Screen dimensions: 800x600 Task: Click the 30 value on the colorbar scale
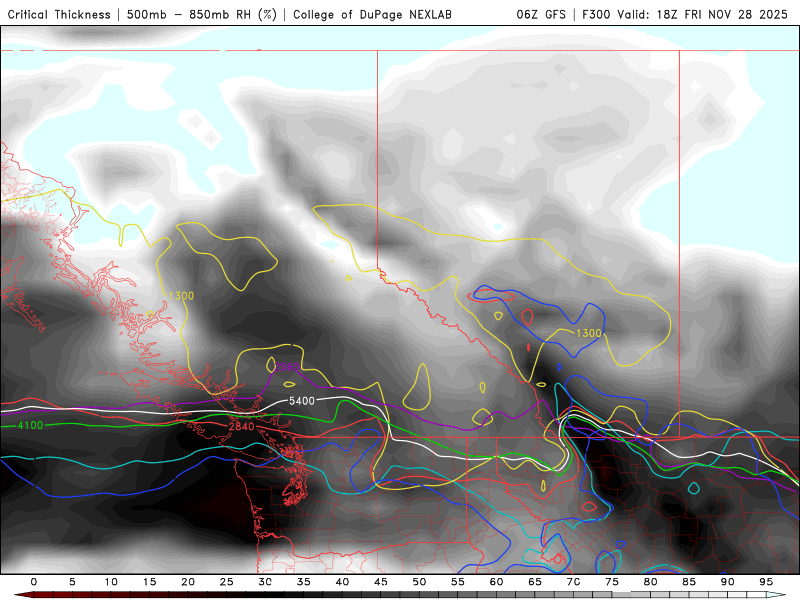265,582
